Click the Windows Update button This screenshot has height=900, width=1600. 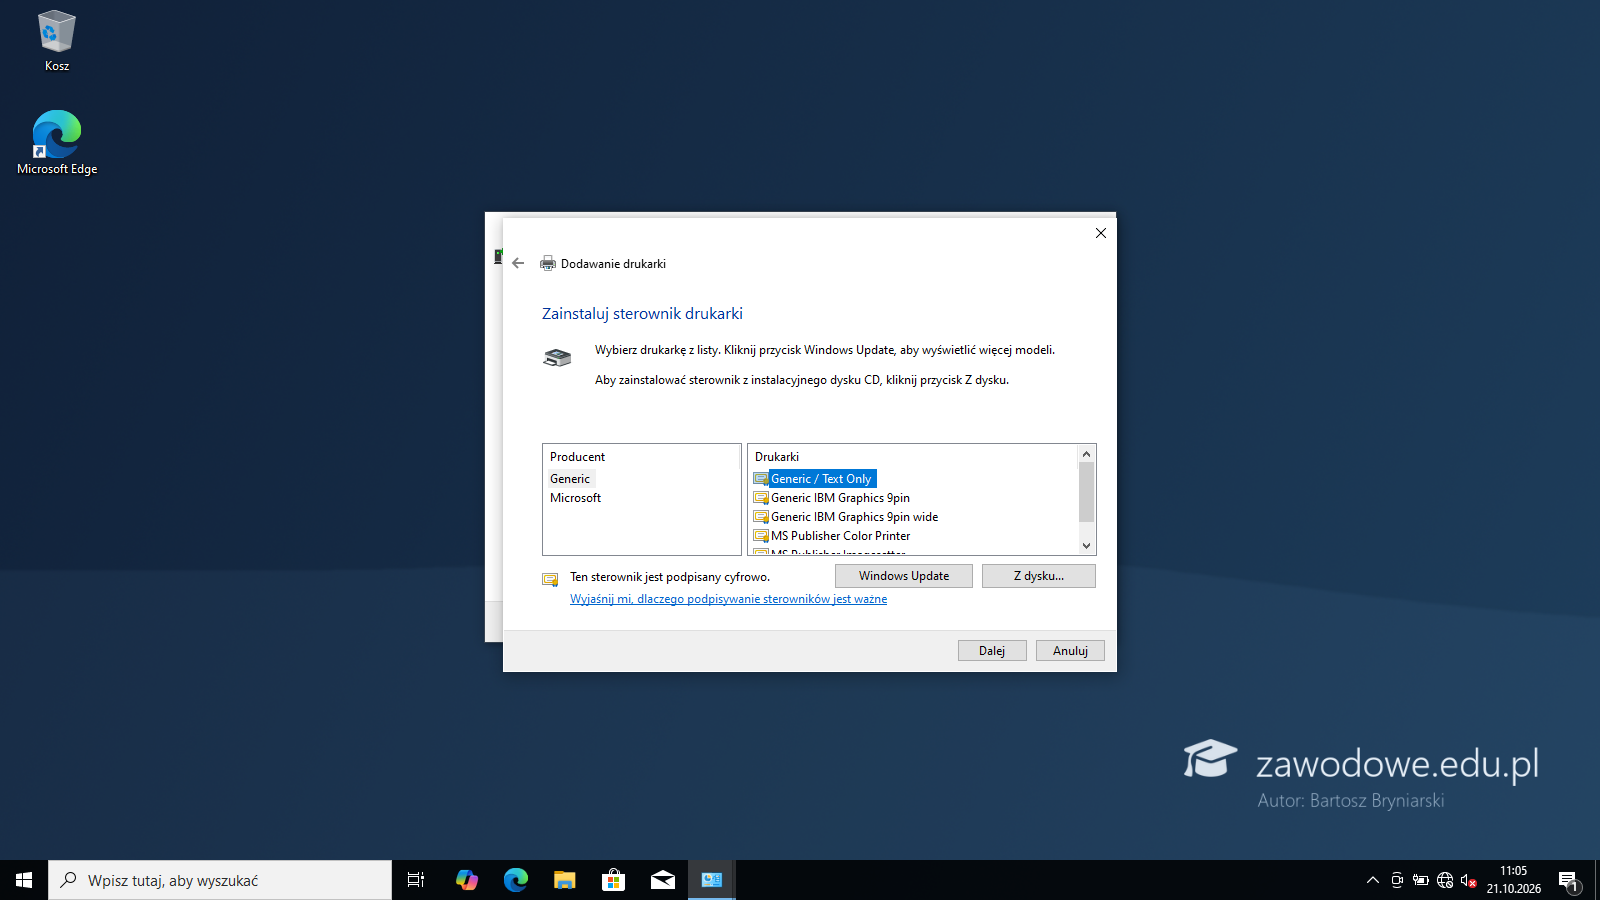click(x=904, y=576)
